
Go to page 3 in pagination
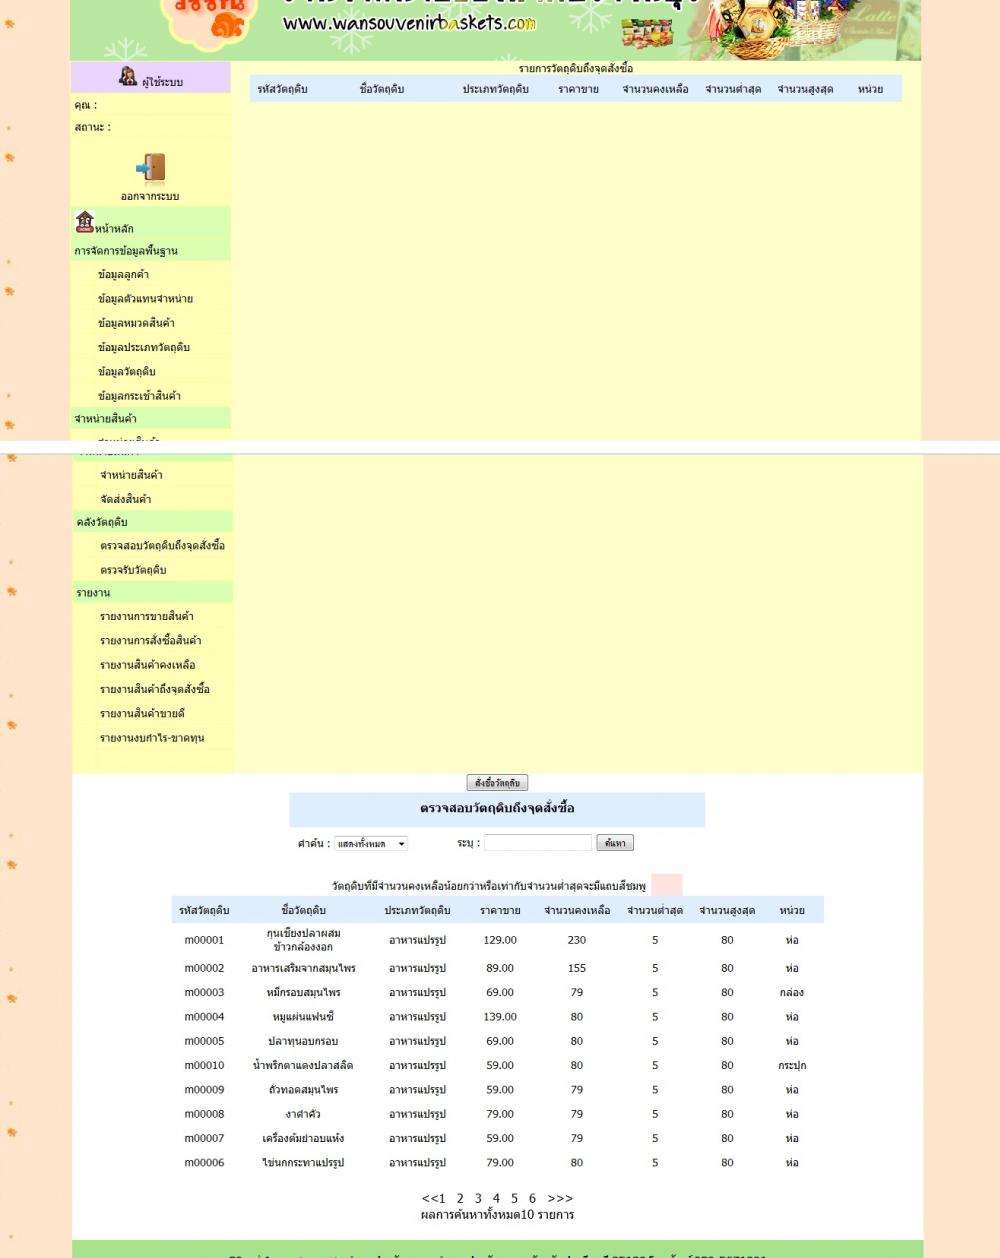(x=478, y=1198)
